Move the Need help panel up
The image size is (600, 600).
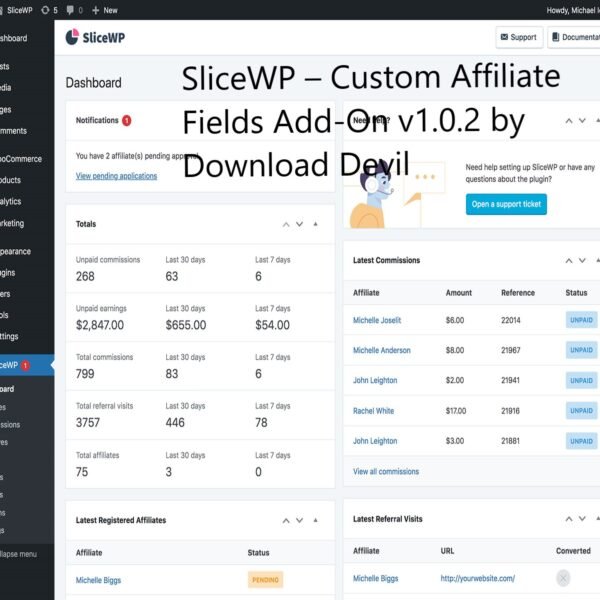pos(569,121)
